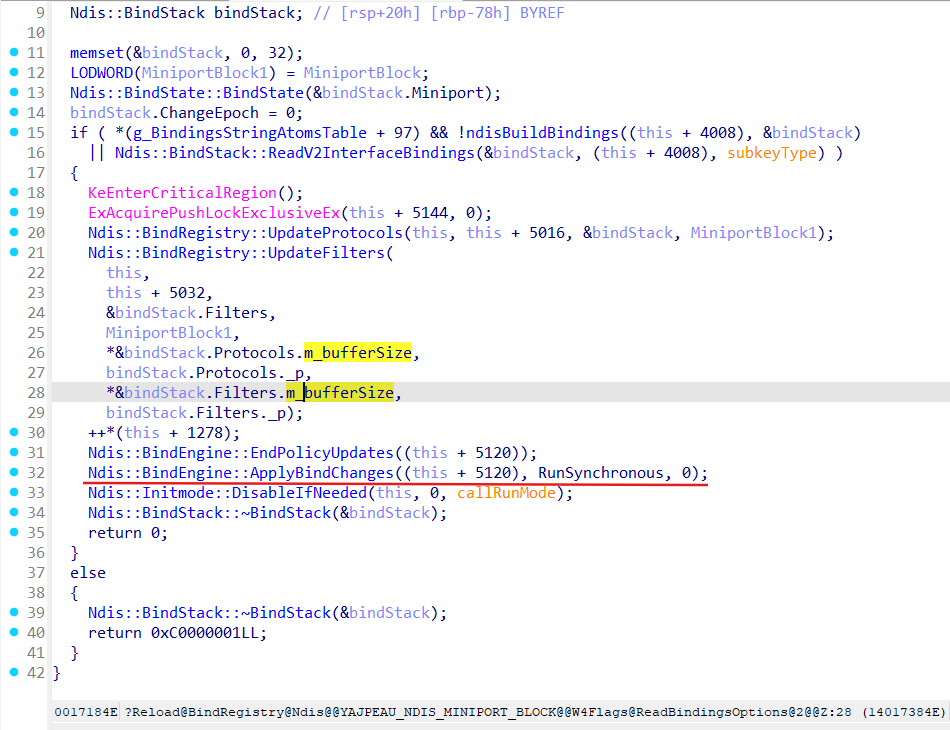Toggle the breakpoint dot on line 11
This screenshot has height=730, width=950.
(13, 53)
